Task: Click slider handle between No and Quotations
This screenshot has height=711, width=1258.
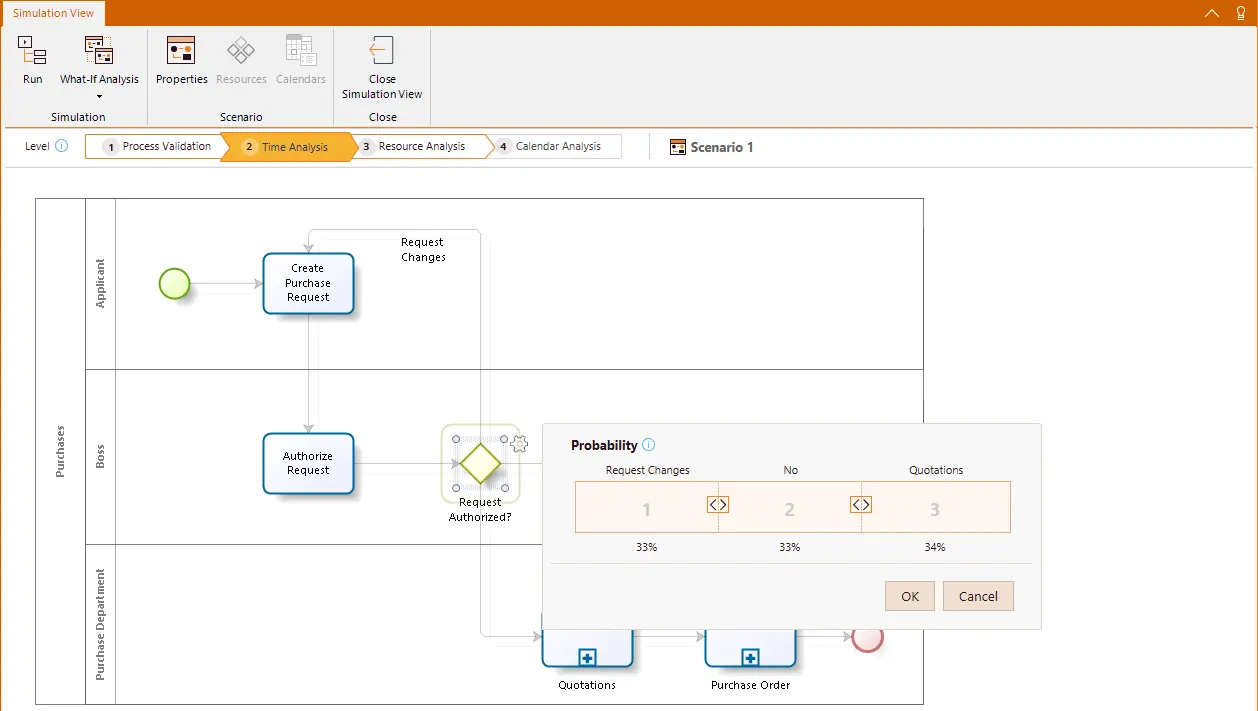Action: point(861,505)
